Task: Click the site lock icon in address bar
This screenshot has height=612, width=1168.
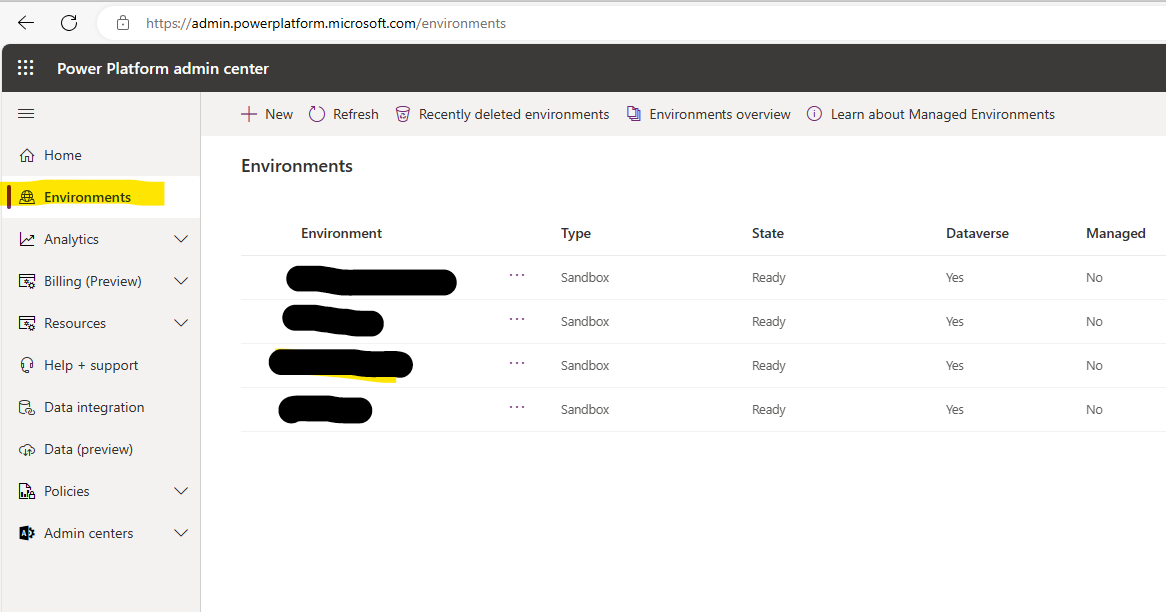Action: [x=123, y=23]
